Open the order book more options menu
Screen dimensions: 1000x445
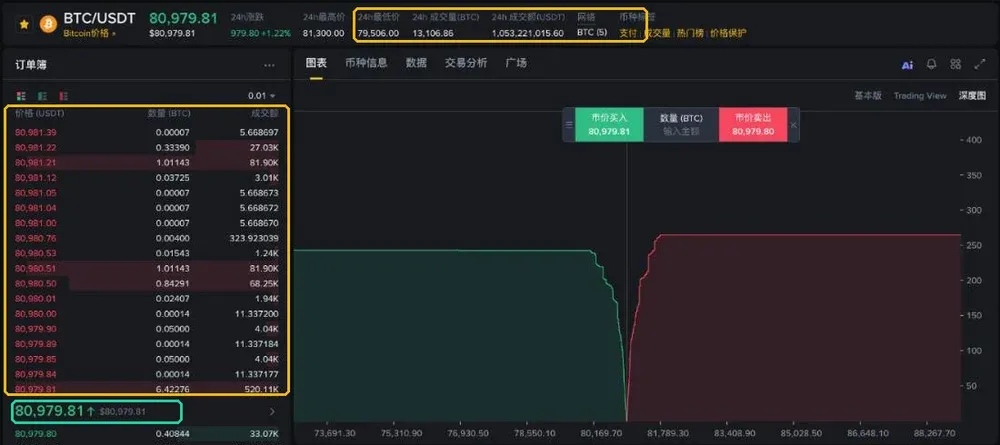(x=269, y=65)
